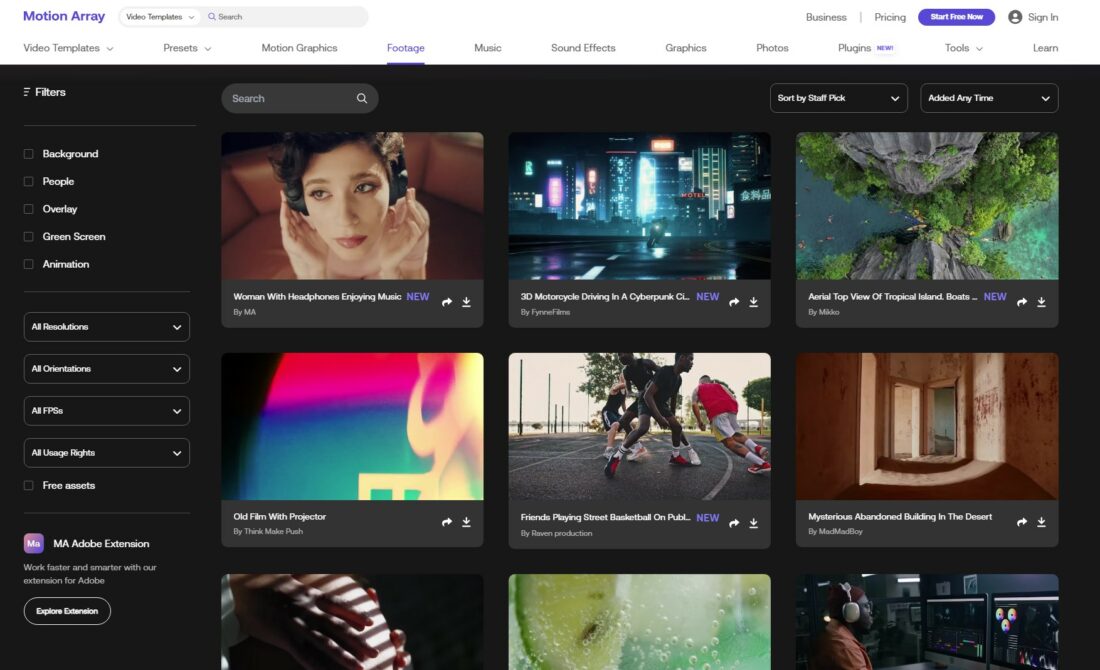Download the Old Film With Projector clip
Screen dimensions: 1100x670
point(466,522)
